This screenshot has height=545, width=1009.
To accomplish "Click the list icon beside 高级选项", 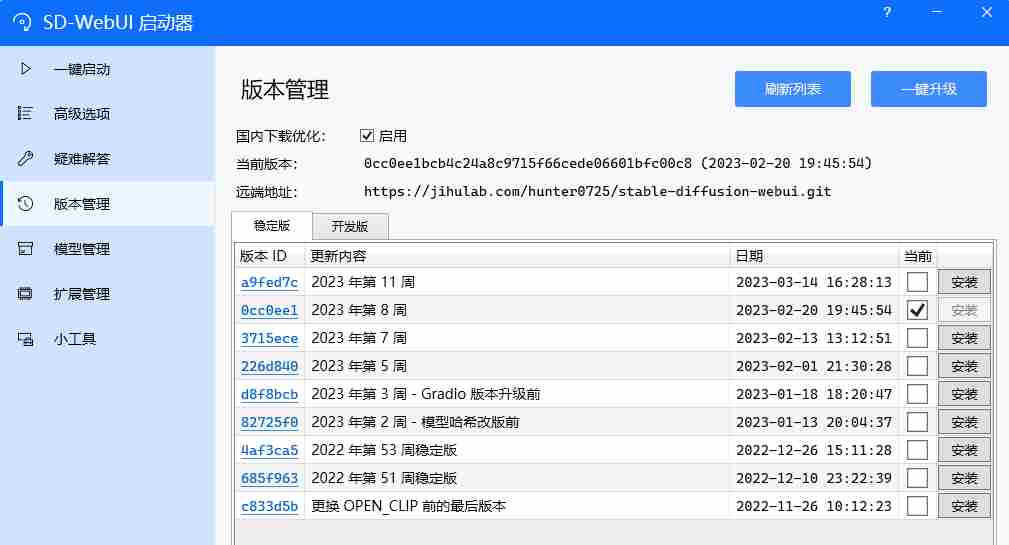I will point(24,113).
